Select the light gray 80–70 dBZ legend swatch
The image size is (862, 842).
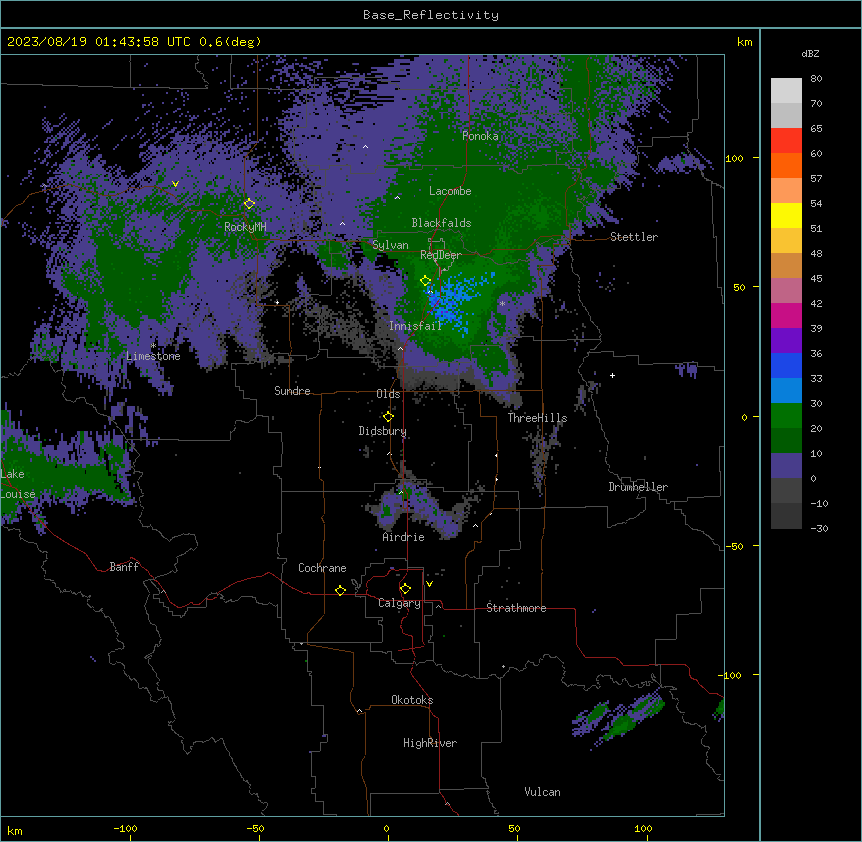pyautogui.click(x=786, y=91)
